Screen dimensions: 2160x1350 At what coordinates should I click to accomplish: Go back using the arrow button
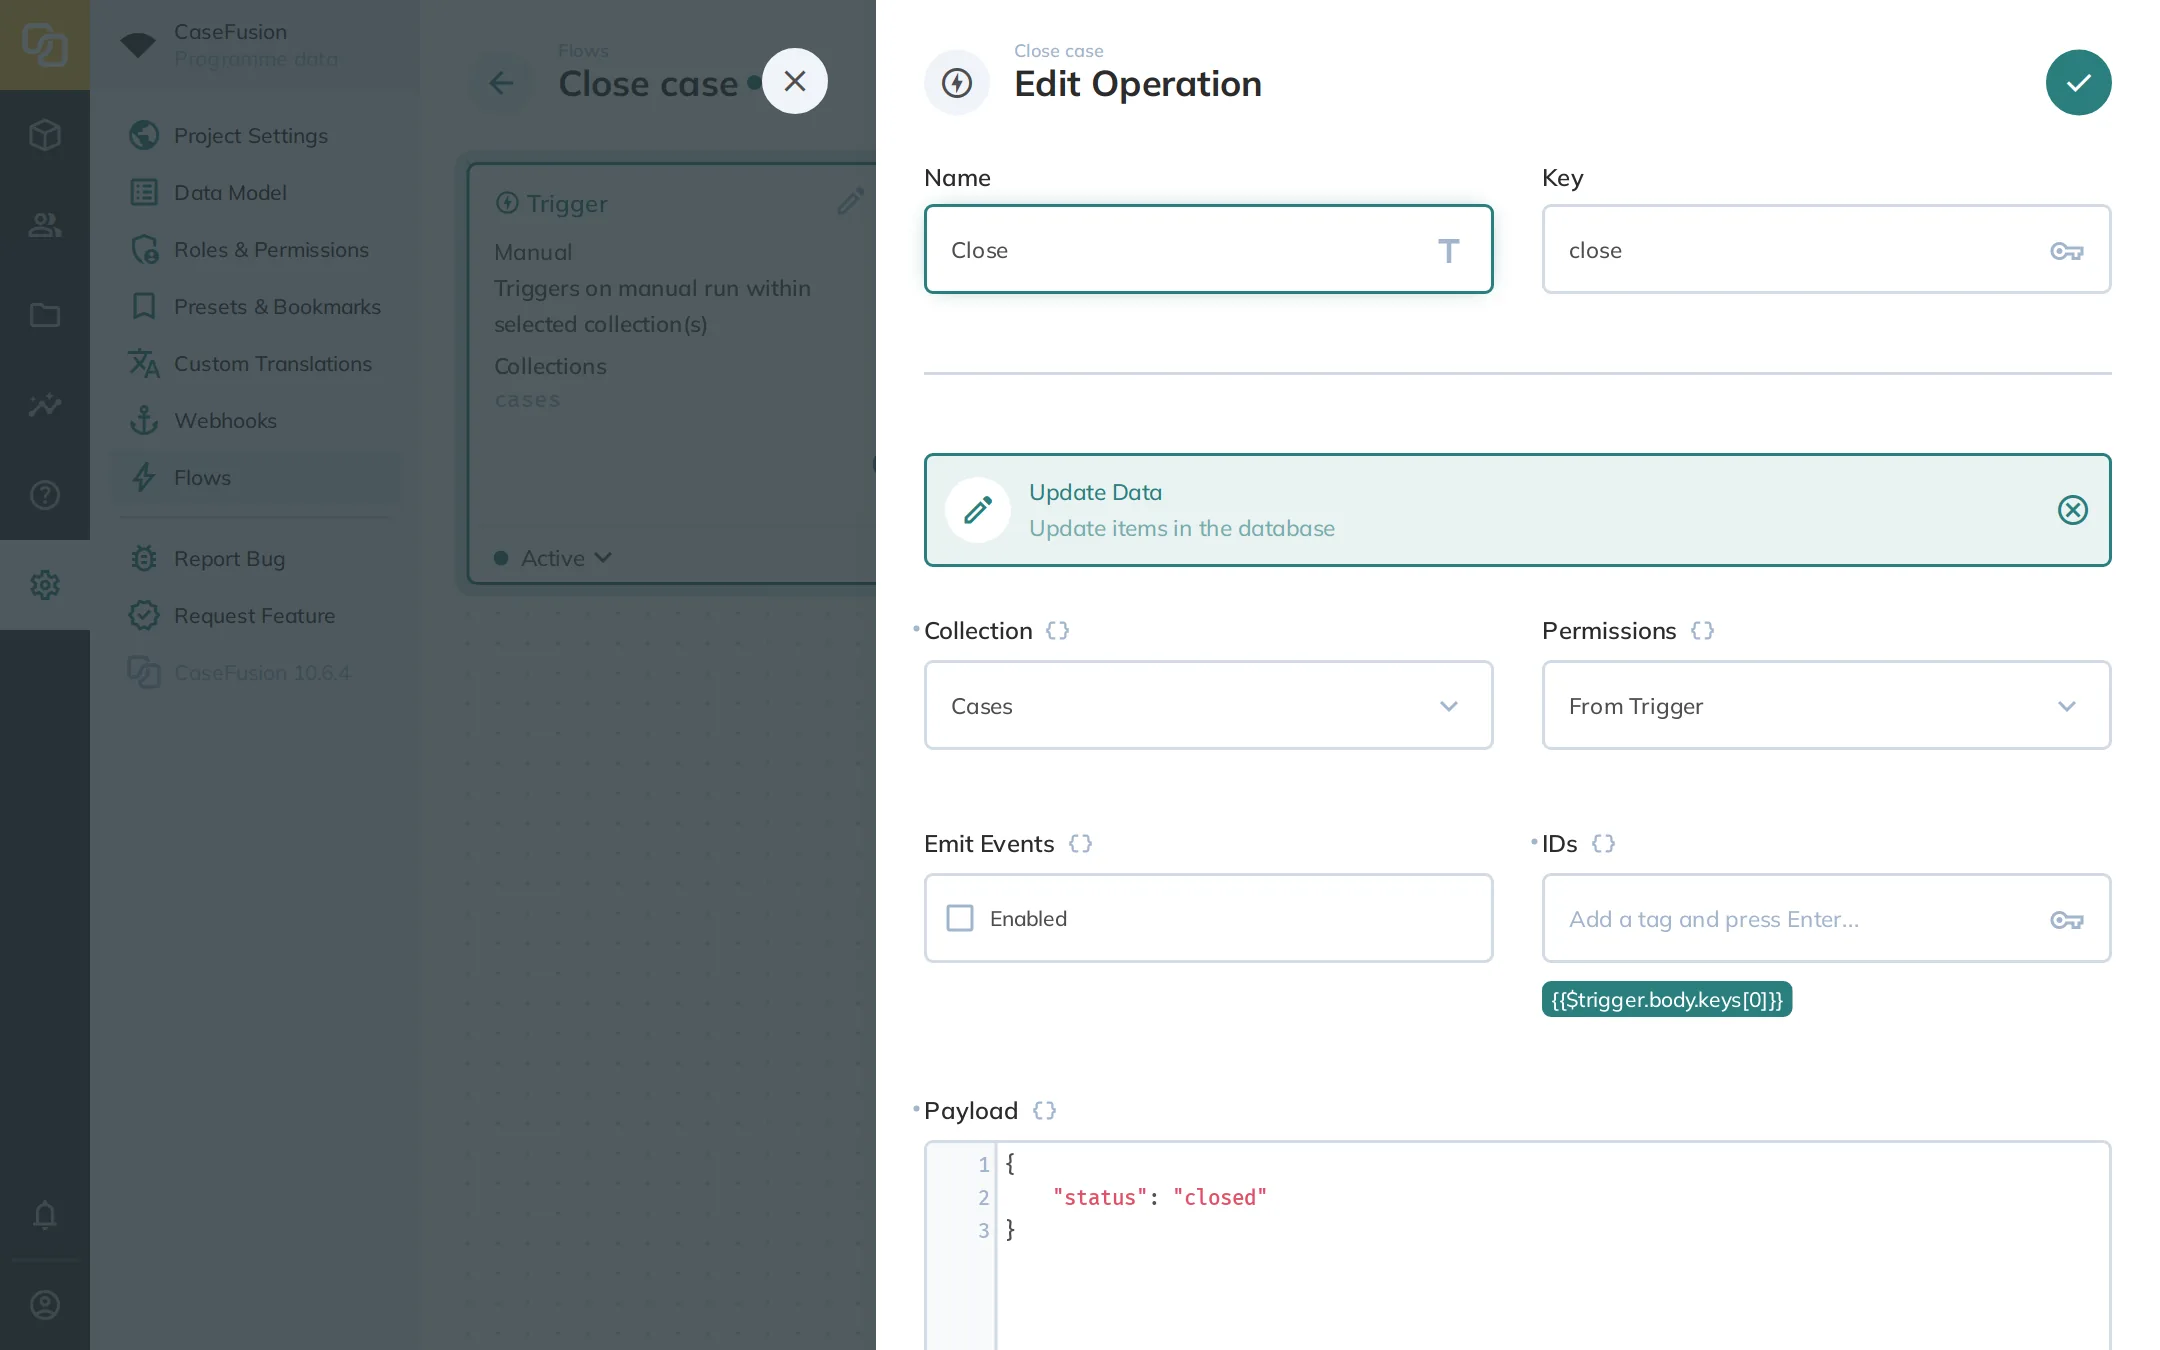501,83
